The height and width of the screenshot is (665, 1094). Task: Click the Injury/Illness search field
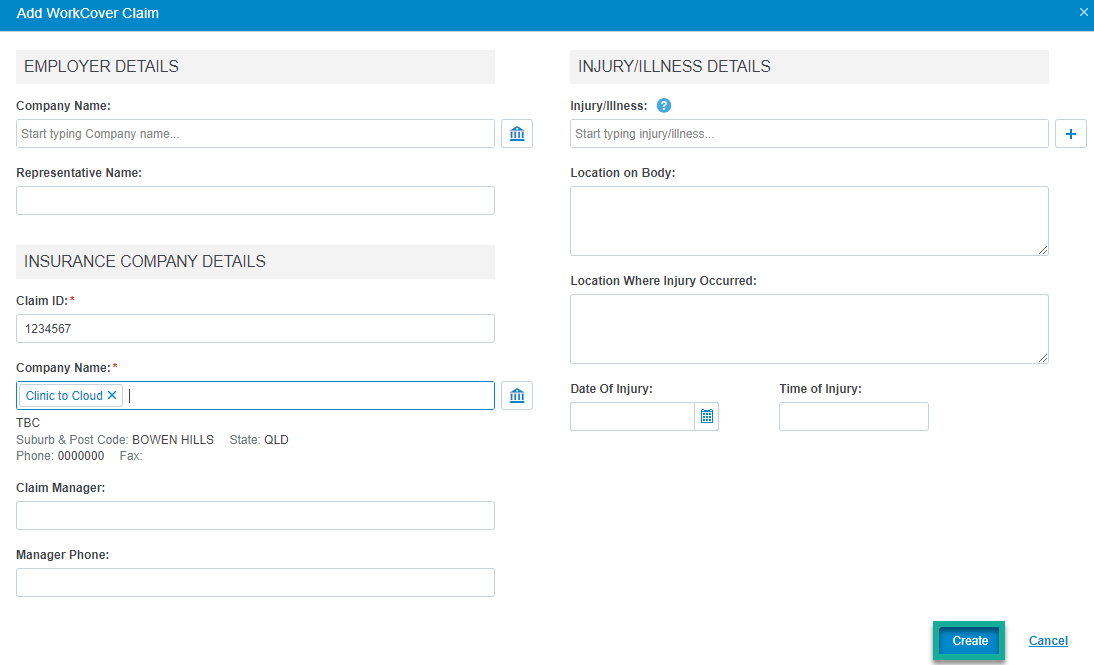[x=809, y=133]
